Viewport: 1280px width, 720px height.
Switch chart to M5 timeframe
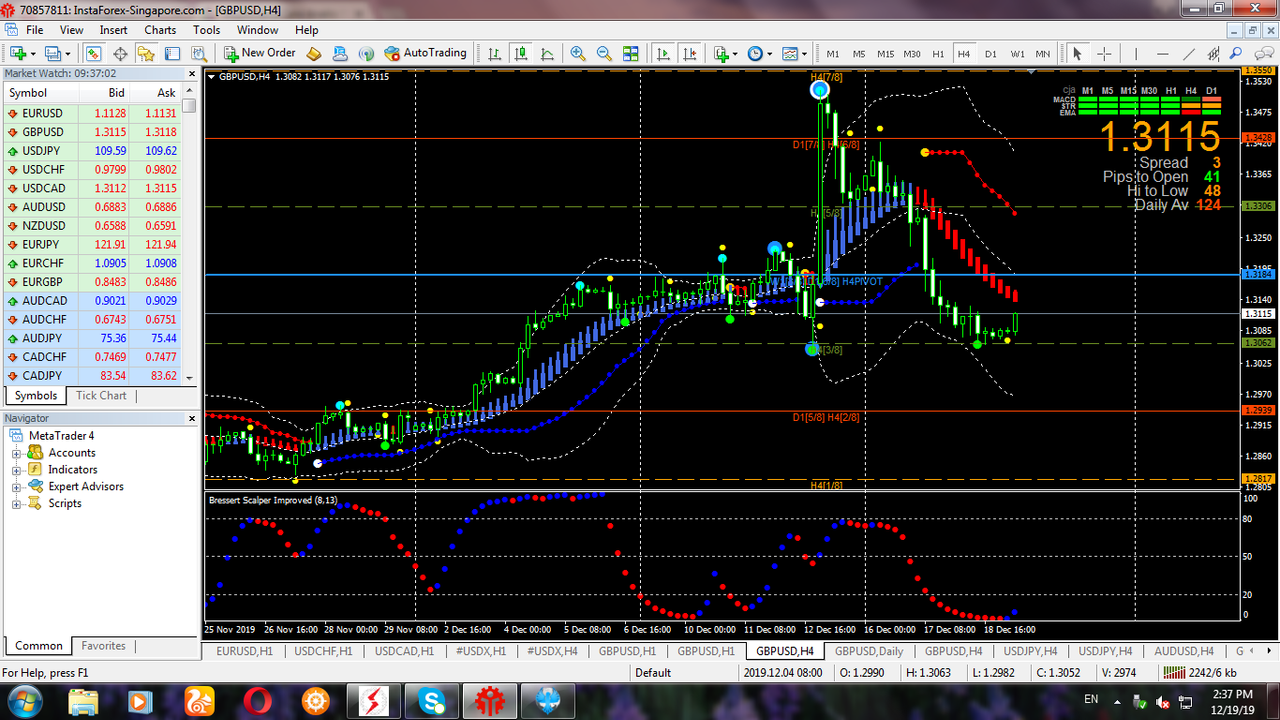pos(859,53)
